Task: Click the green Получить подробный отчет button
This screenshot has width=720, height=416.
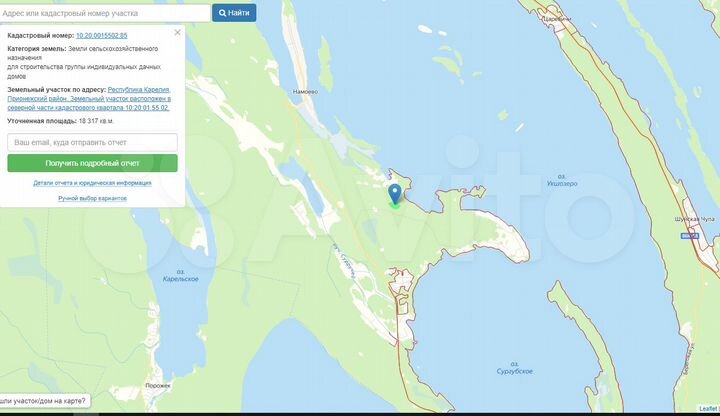Action: (92, 163)
